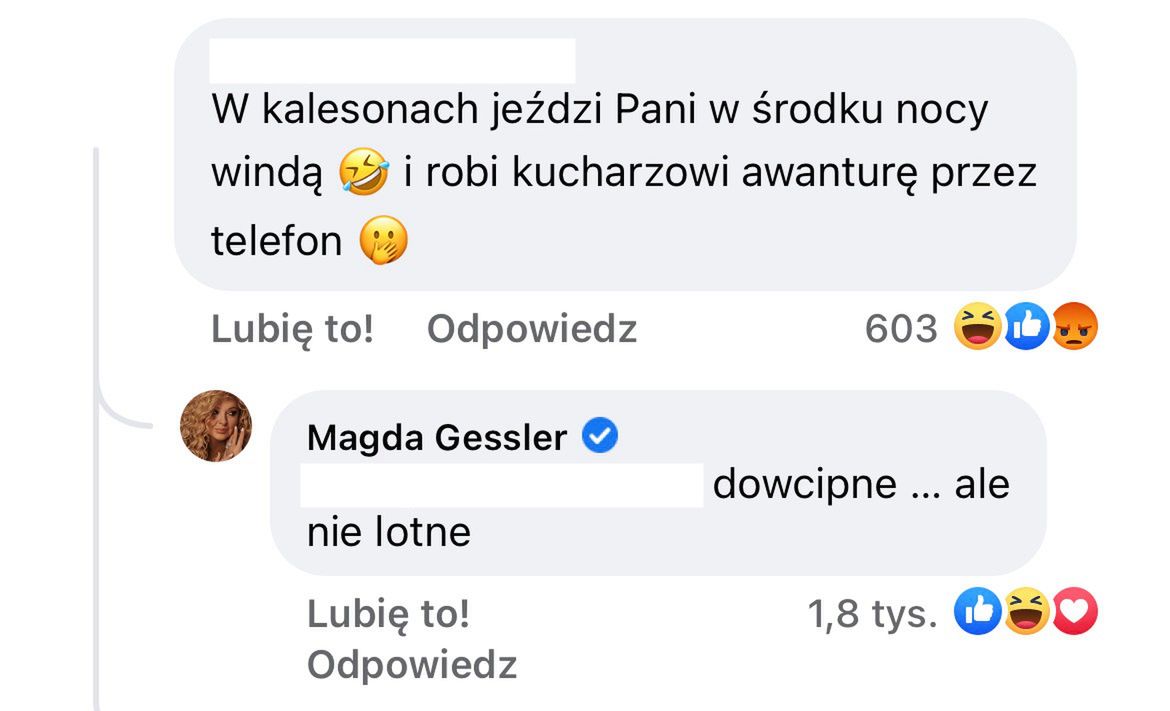Click the hand-over-mouth emoji after "telefon"
Screen dimensions: 1170x711
pyautogui.click(x=385, y=241)
